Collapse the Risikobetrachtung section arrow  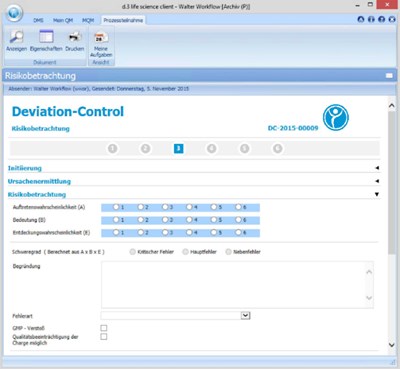(377, 194)
